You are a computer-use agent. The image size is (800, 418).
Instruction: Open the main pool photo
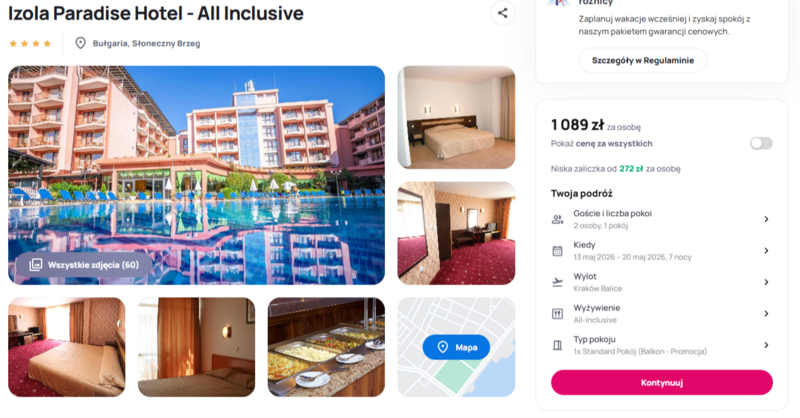[x=196, y=175]
